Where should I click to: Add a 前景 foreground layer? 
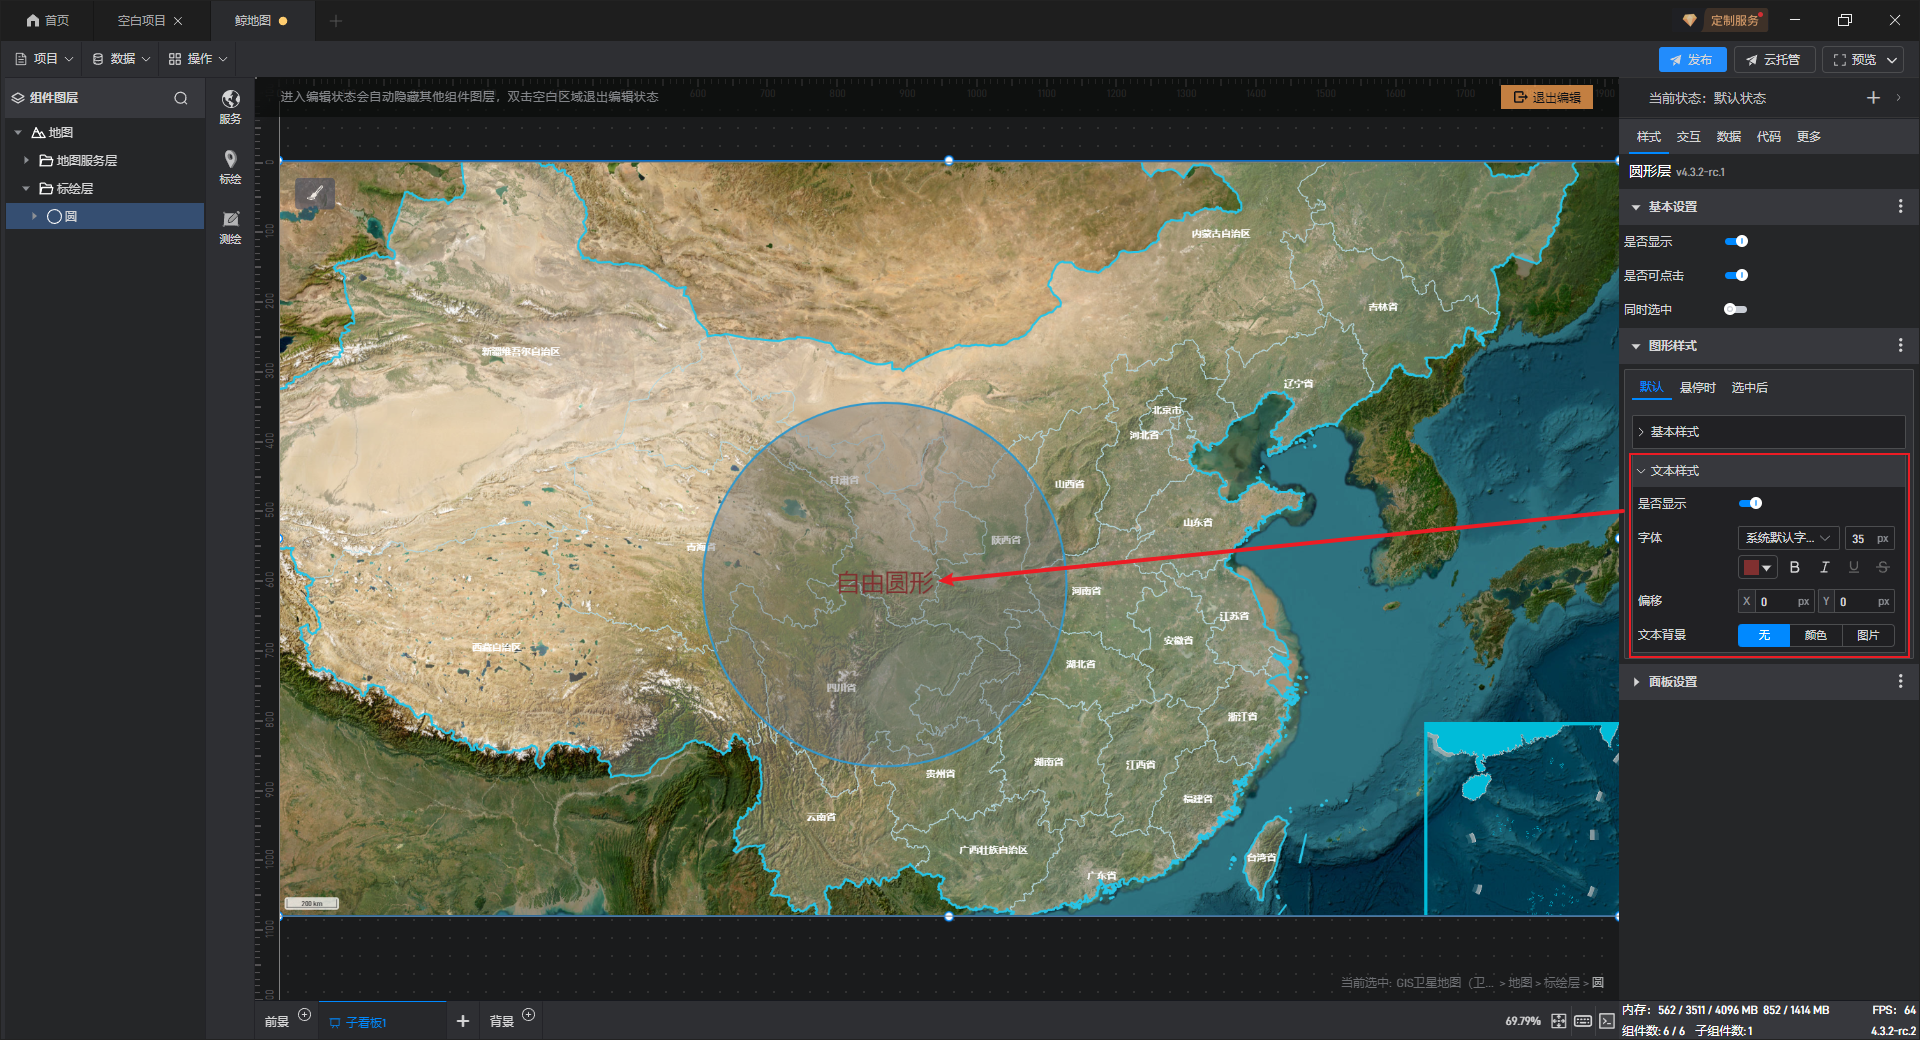305,1015
